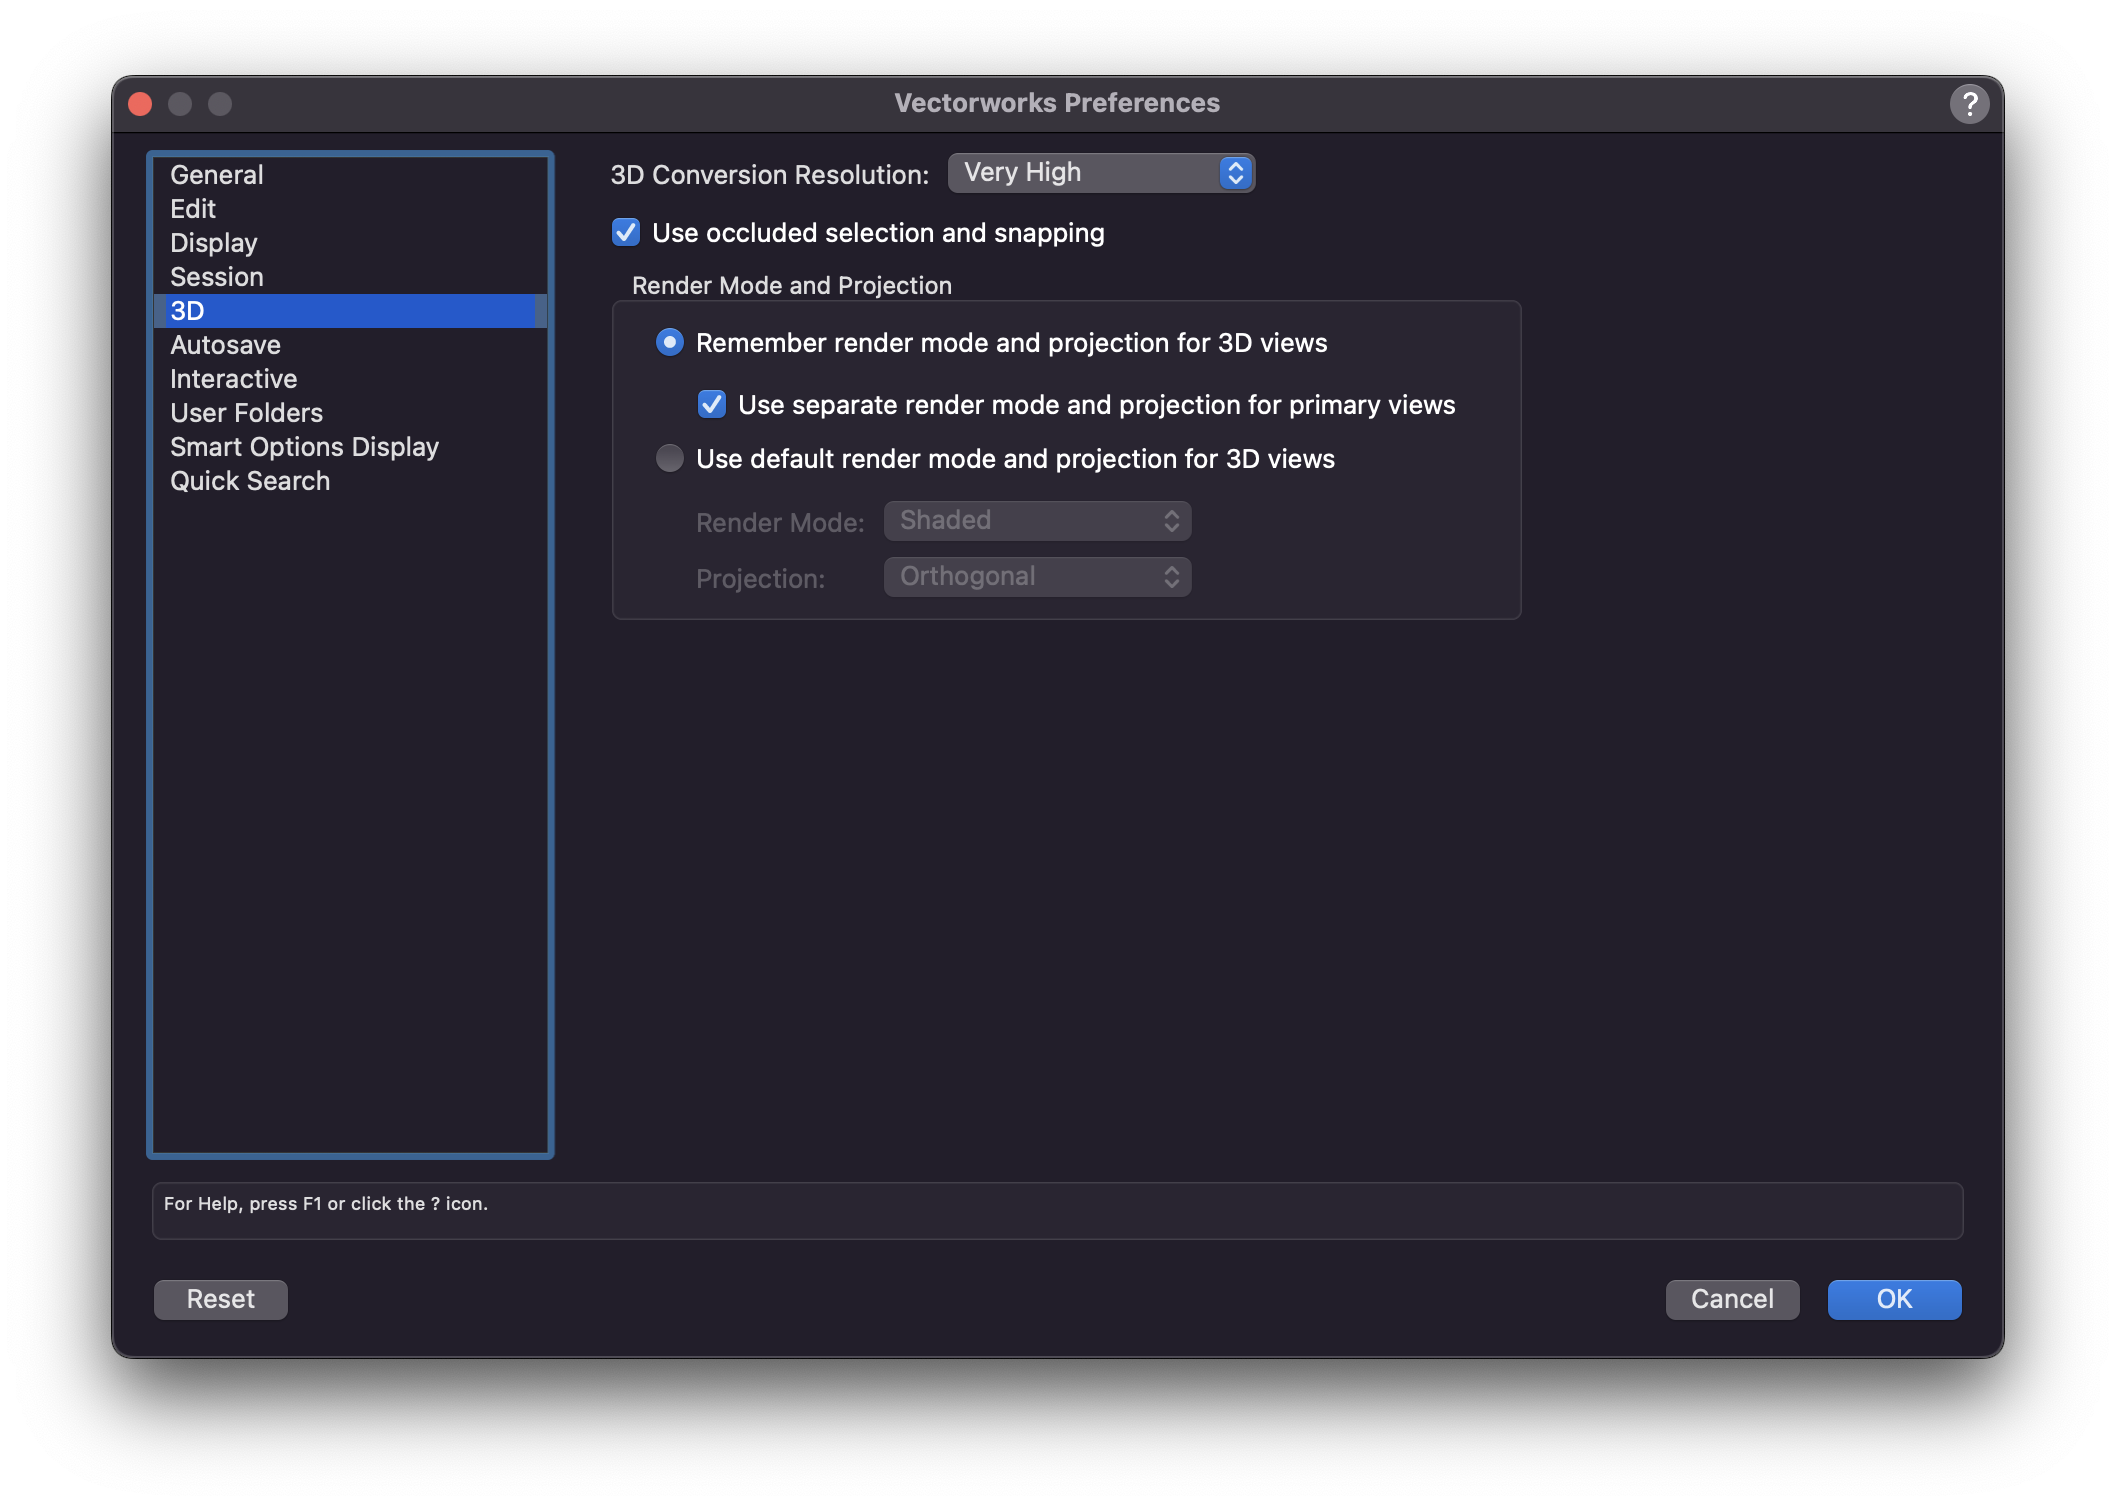Open Display preferences pane

[x=214, y=243]
